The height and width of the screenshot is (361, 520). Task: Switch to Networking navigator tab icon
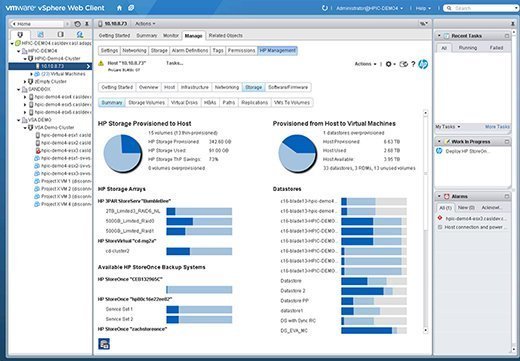click(x=80, y=34)
